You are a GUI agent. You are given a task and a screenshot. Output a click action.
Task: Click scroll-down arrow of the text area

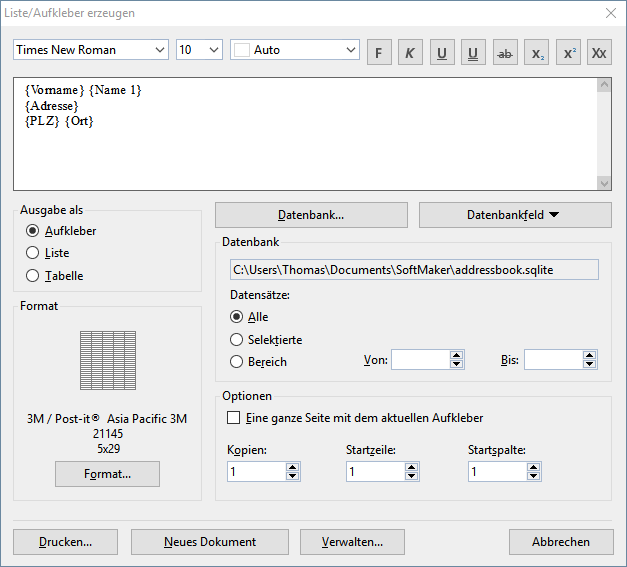(x=604, y=183)
